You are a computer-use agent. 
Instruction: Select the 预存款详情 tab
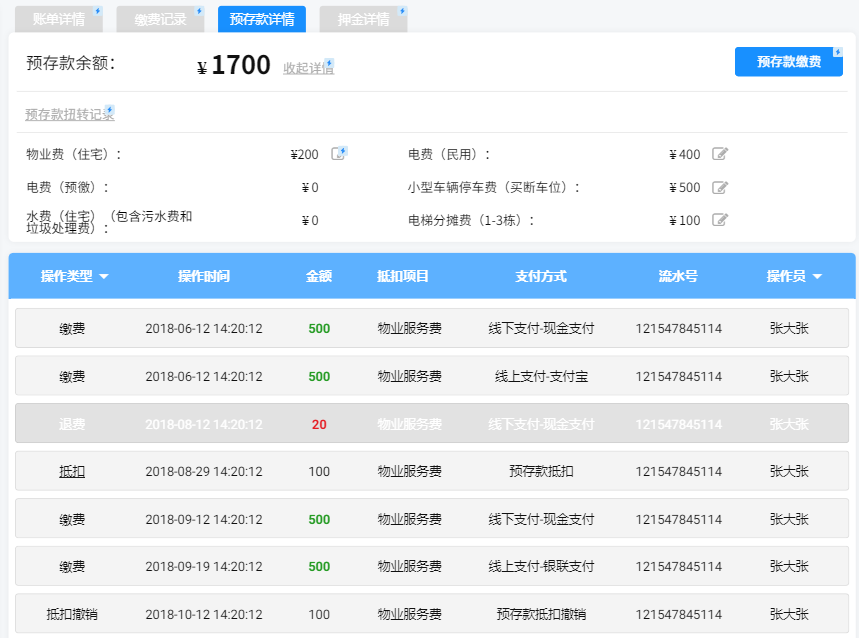pyautogui.click(x=261, y=19)
